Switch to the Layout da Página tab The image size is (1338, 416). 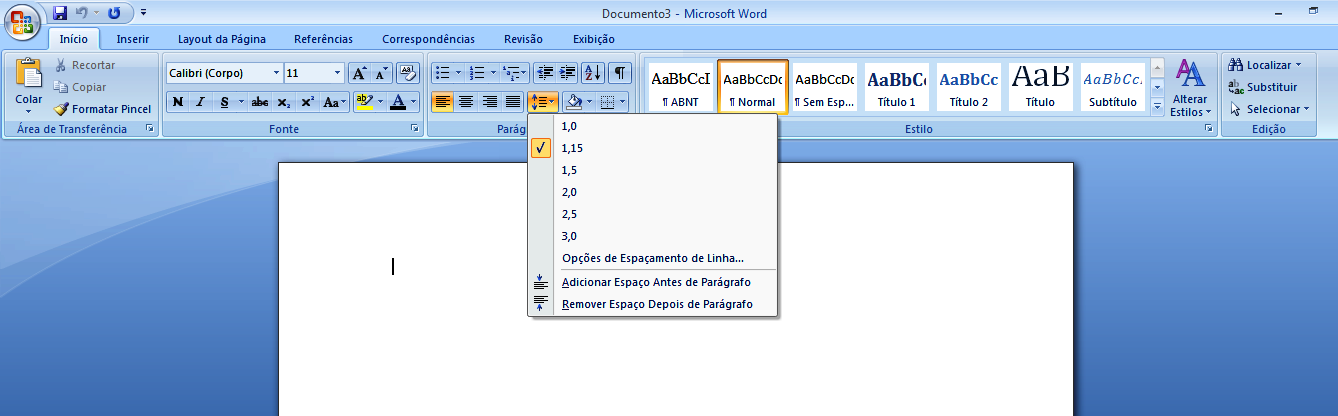click(221, 39)
